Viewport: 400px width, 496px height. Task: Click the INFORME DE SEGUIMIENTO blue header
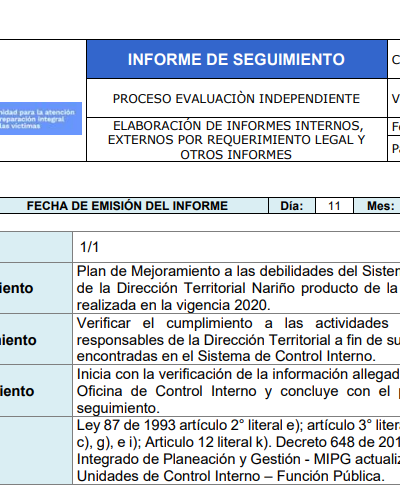[x=237, y=59]
